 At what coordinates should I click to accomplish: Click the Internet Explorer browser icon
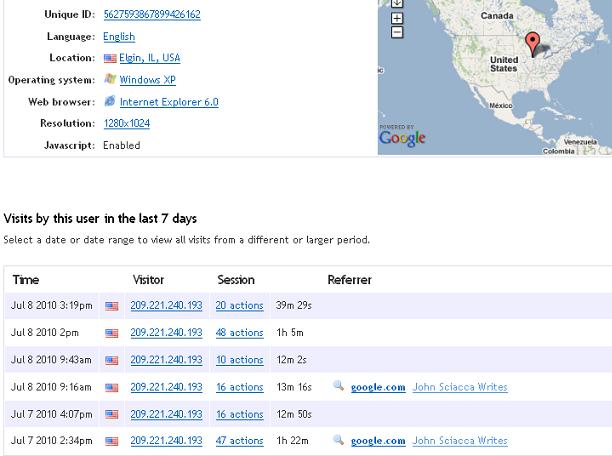click(x=110, y=101)
